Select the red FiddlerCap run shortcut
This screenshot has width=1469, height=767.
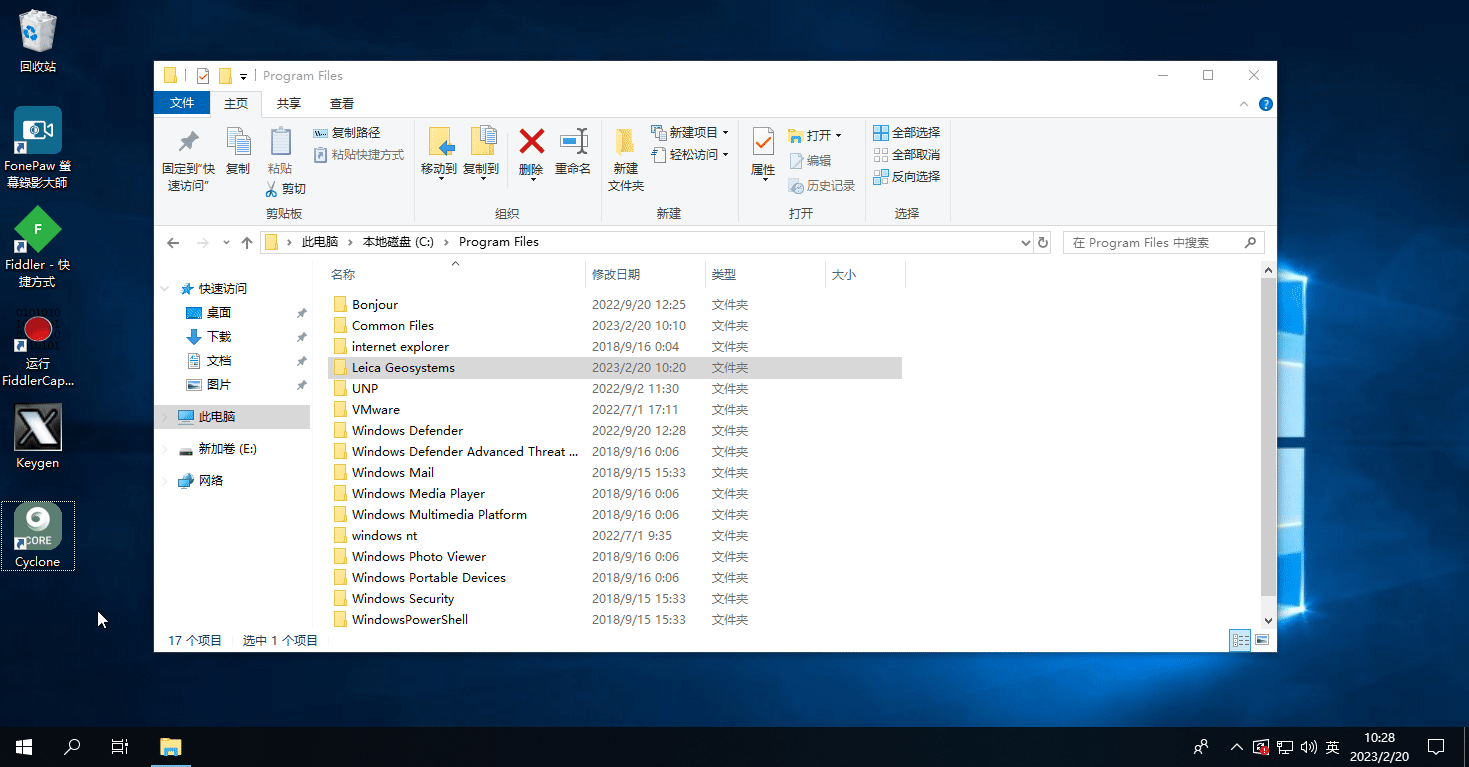(38, 347)
